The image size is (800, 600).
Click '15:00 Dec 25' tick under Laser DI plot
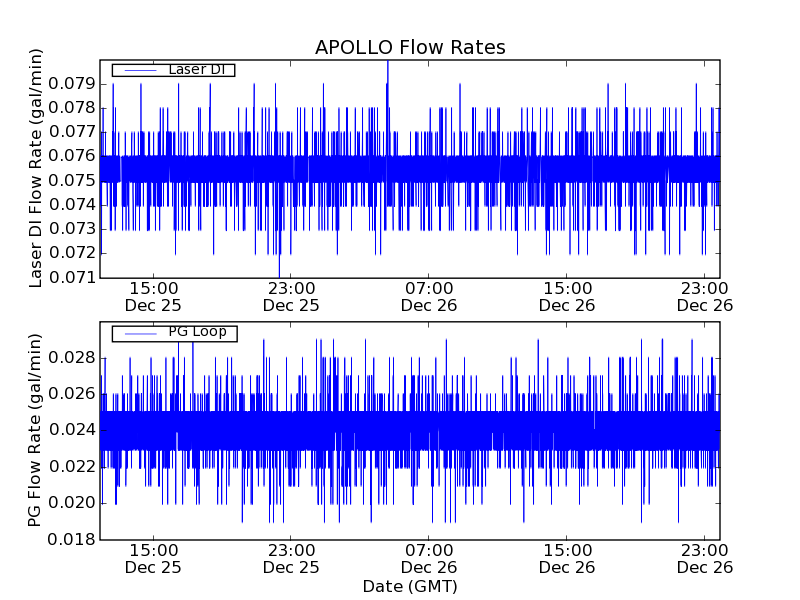pos(153,297)
